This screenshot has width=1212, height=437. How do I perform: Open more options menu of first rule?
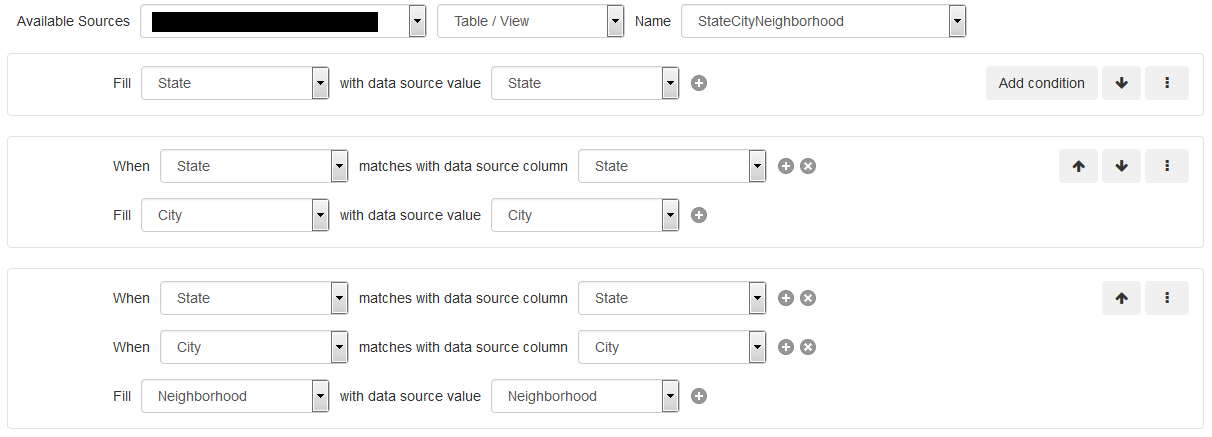click(x=1167, y=83)
